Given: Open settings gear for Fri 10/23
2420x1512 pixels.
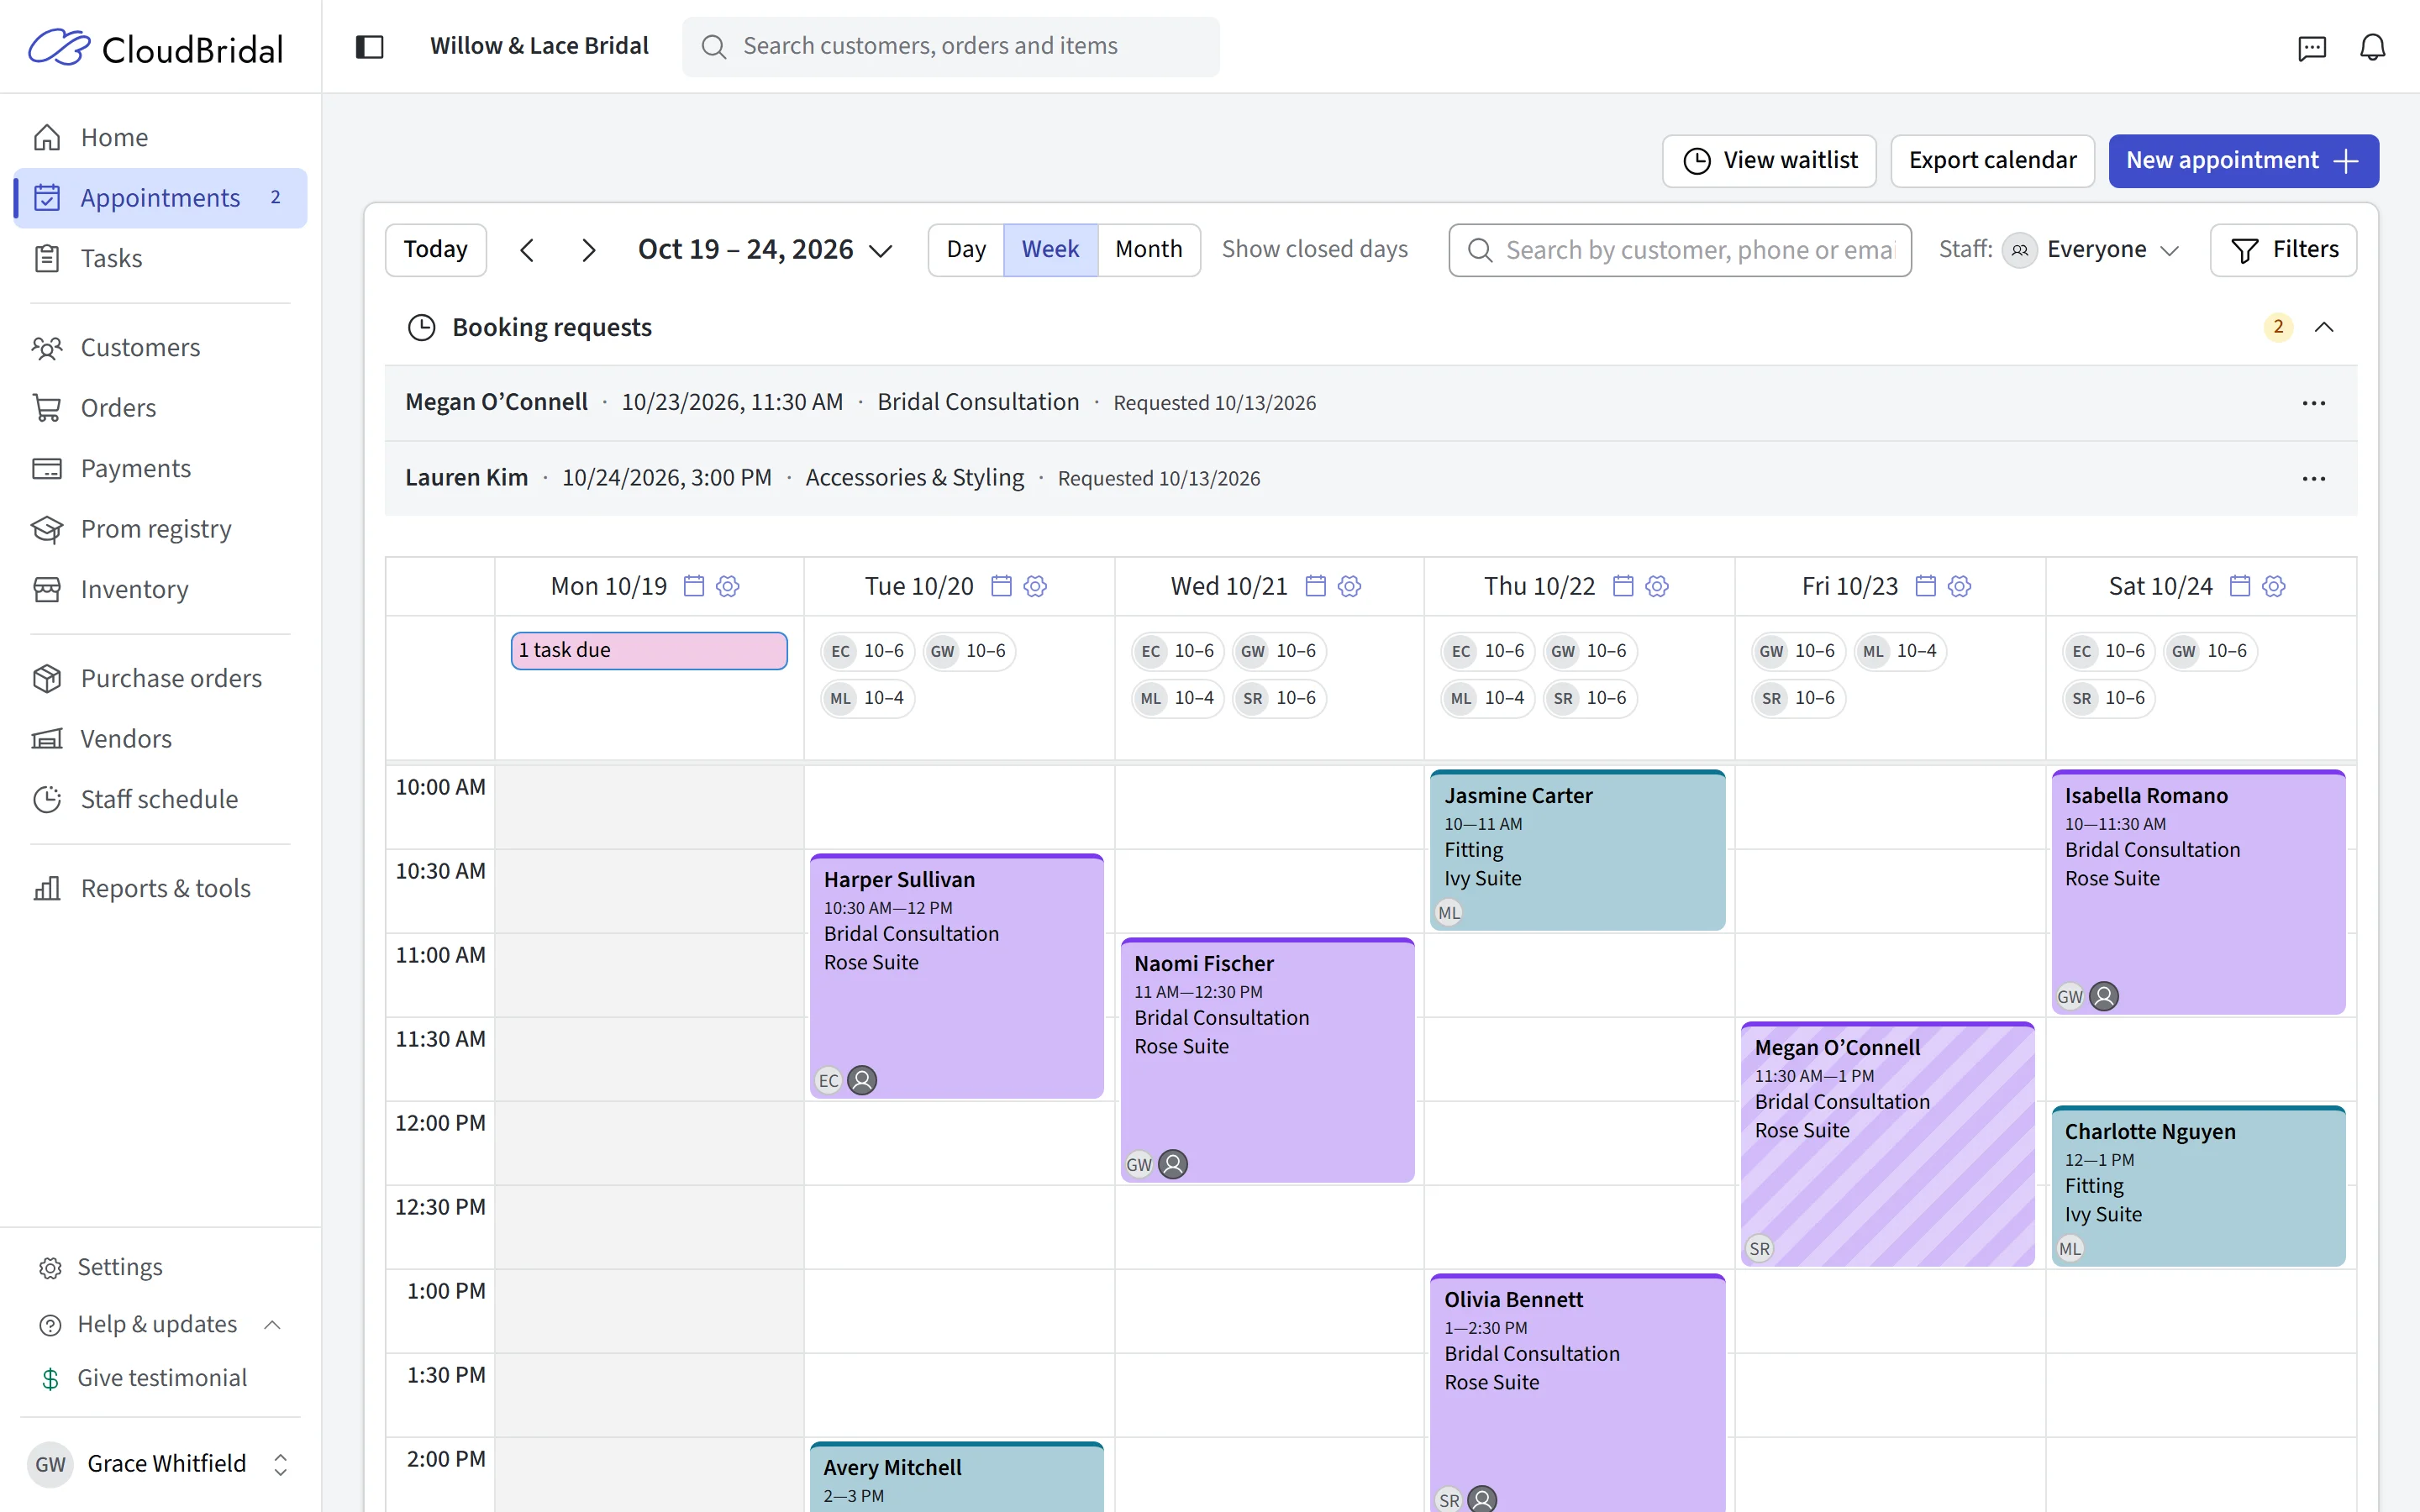Looking at the screenshot, I should point(1959,586).
